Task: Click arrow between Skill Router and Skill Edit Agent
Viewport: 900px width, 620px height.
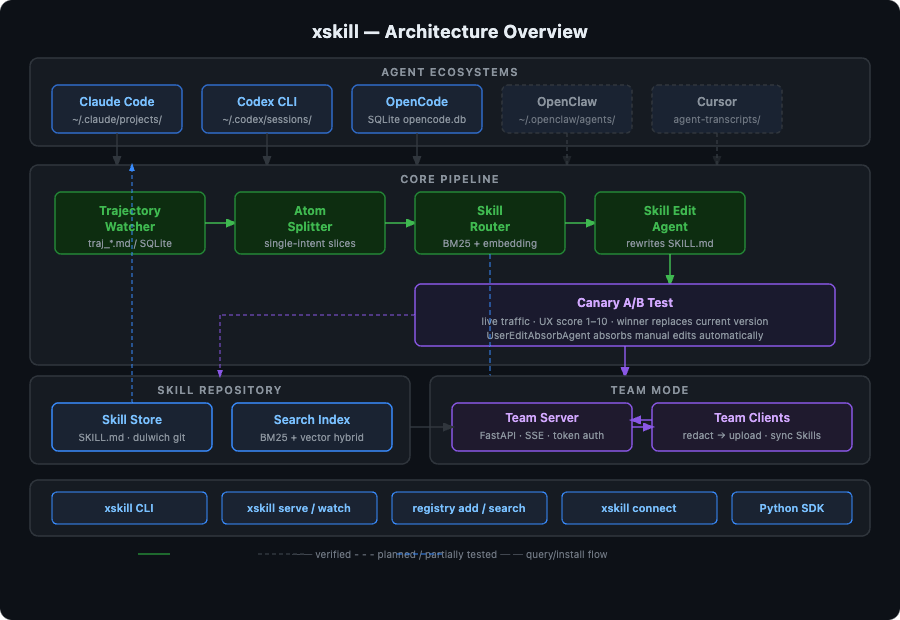Action: 580,223
